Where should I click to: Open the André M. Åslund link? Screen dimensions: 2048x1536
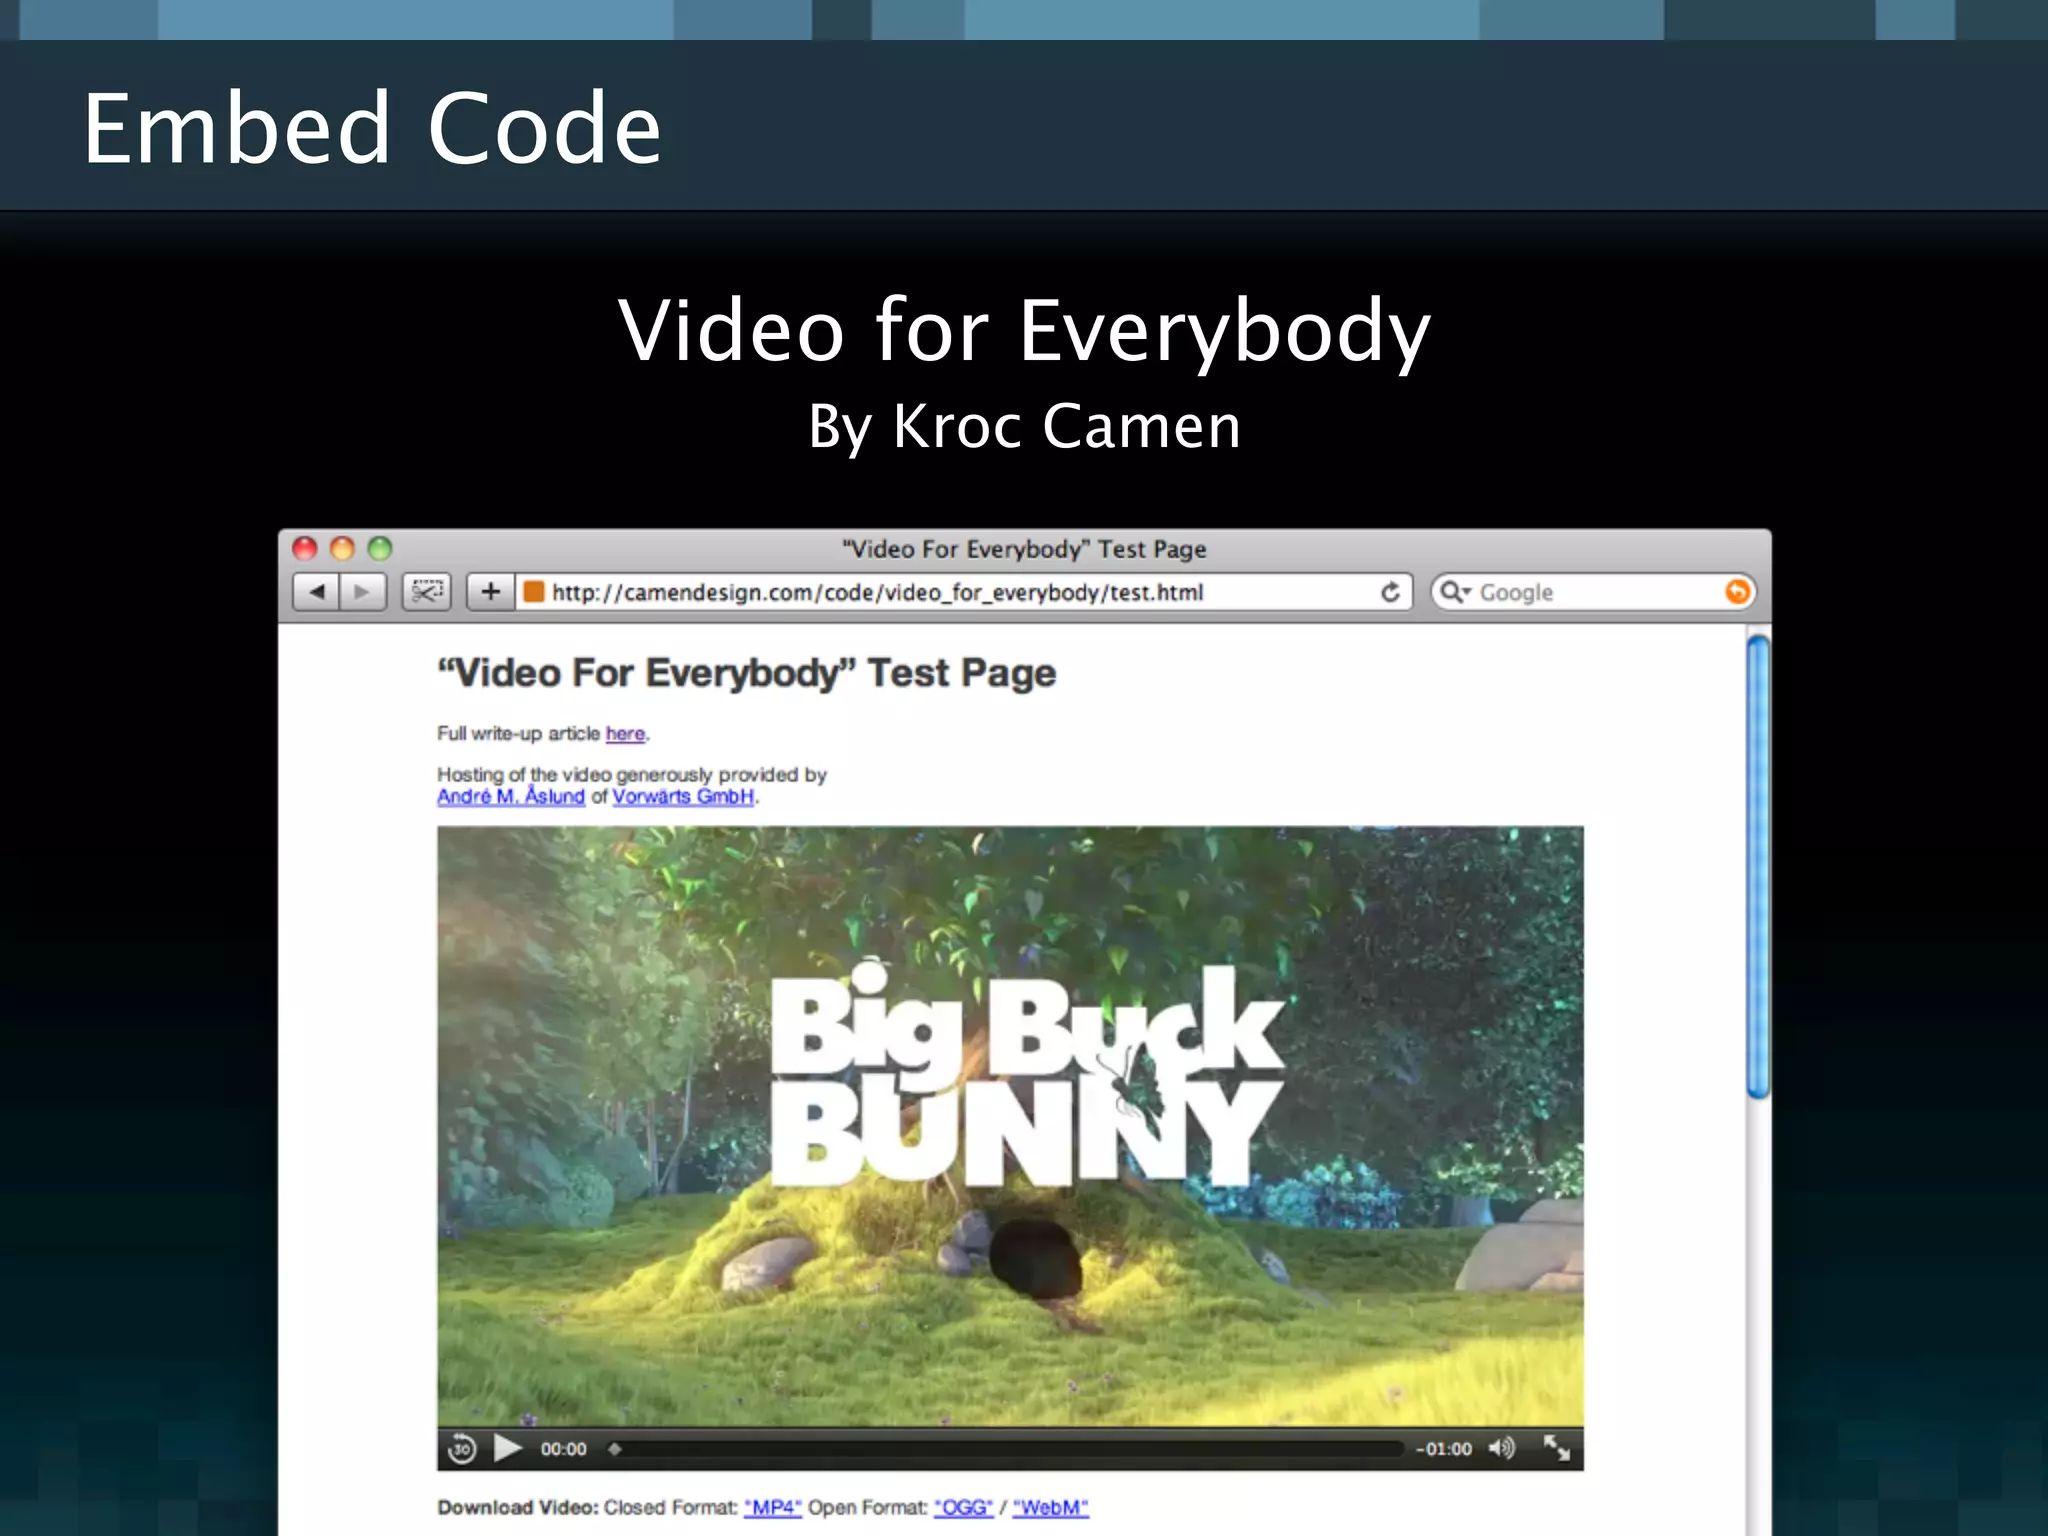click(x=511, y=796)
